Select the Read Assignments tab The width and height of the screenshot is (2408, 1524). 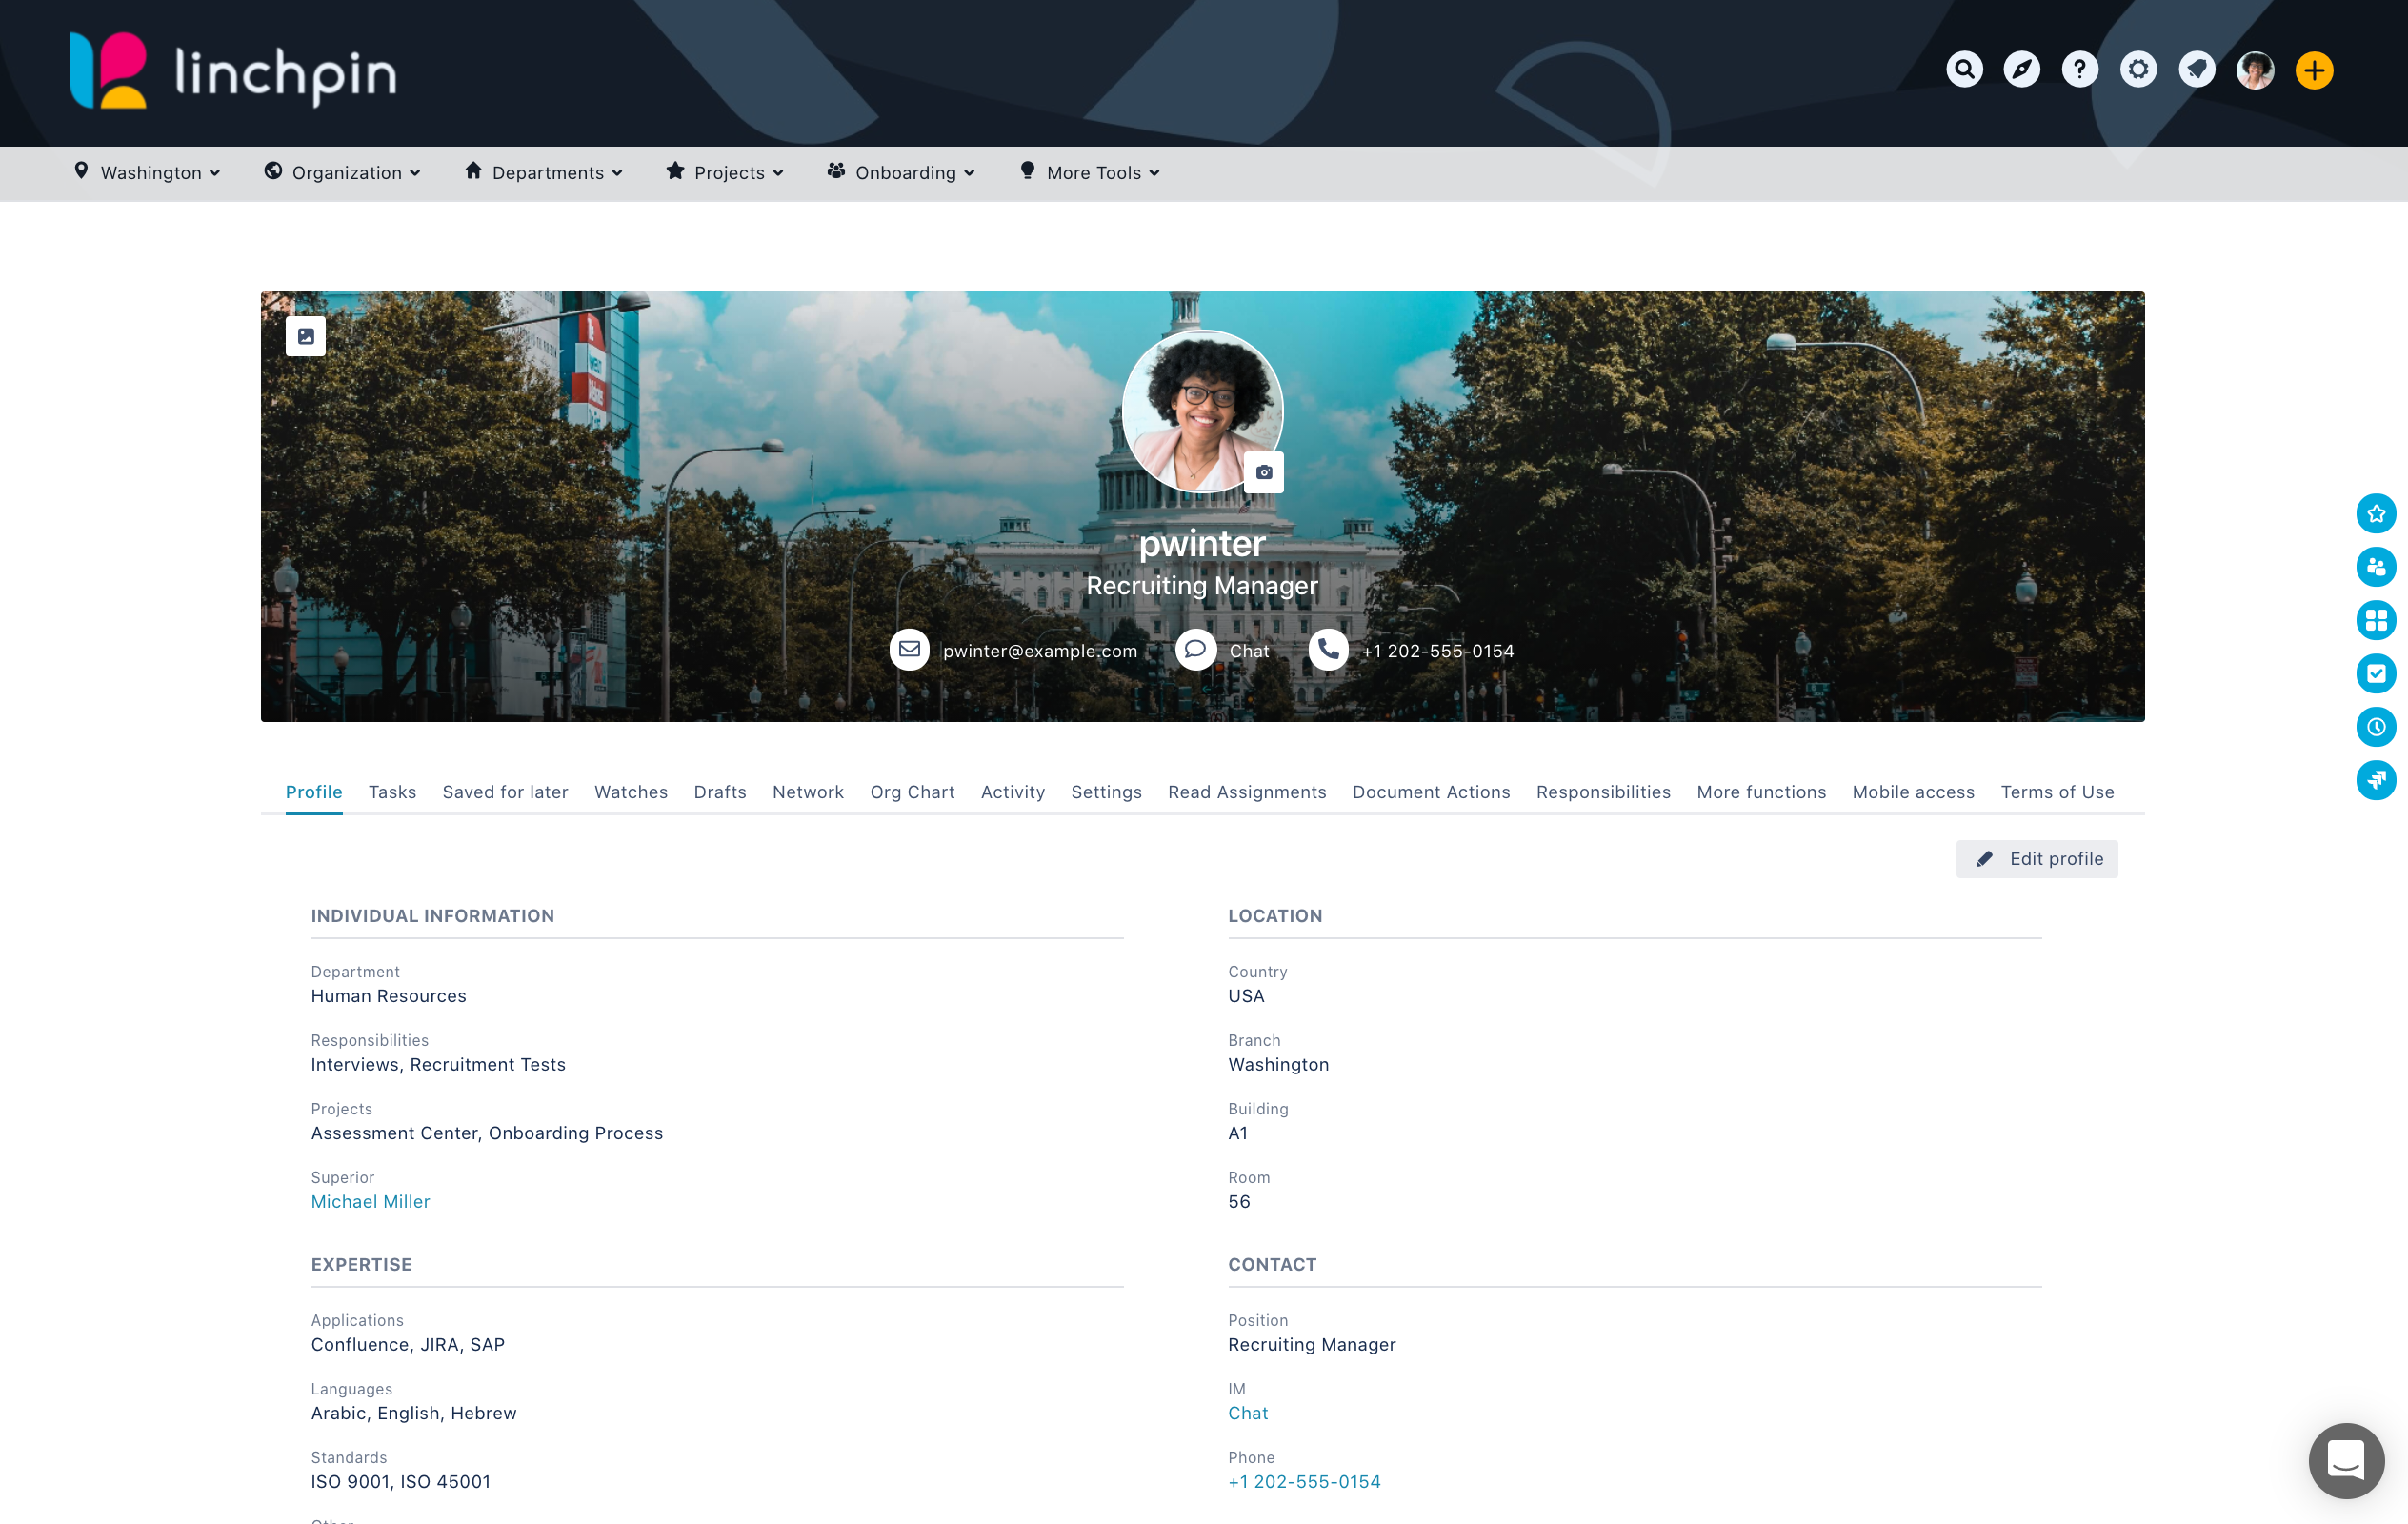click(x=1247, y=792)
